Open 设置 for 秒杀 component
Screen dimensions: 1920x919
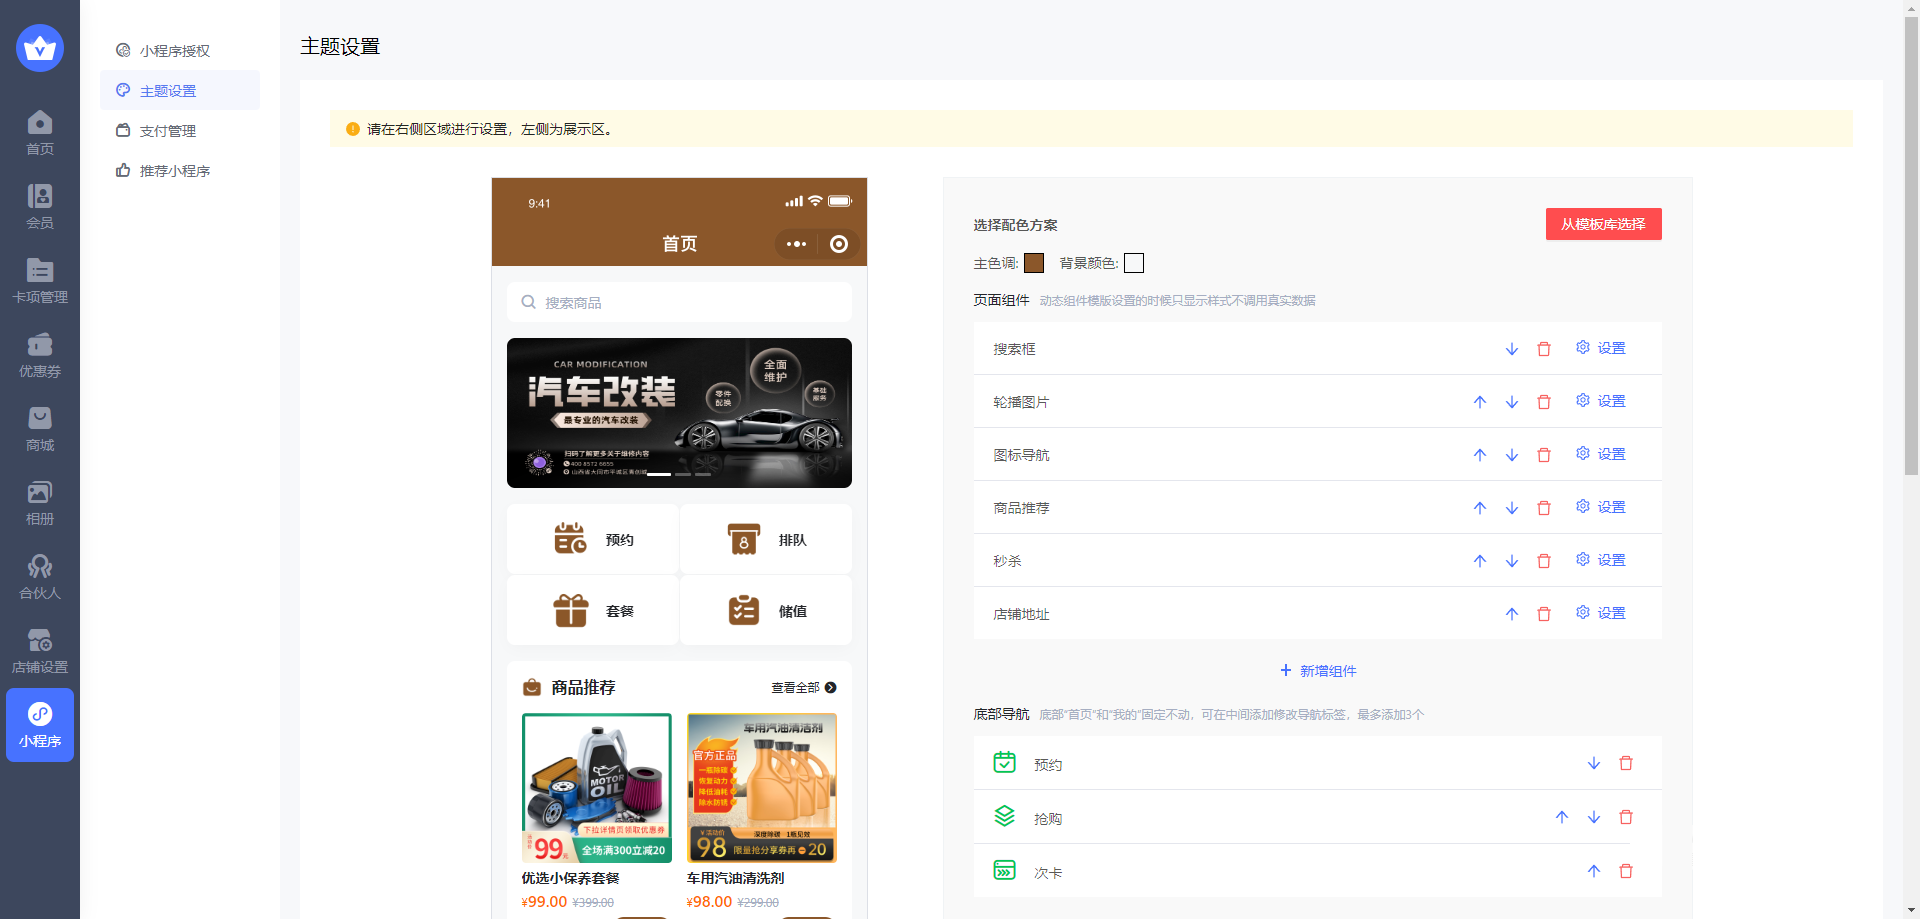(1601, 560)
